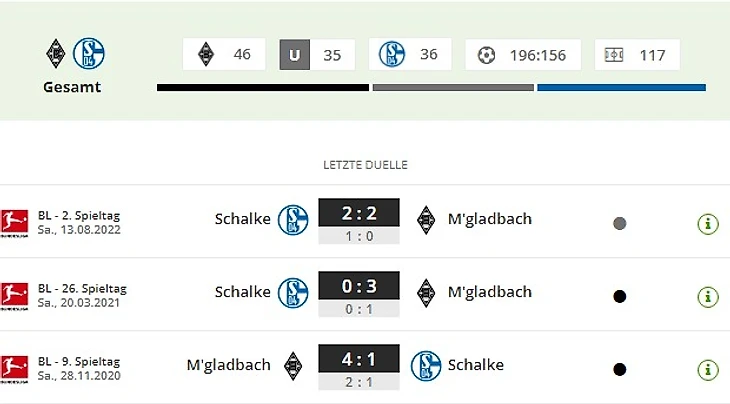730x404 pixels.
Task: Click the football goals icon showing 196:156
Action: click(487, 55)
